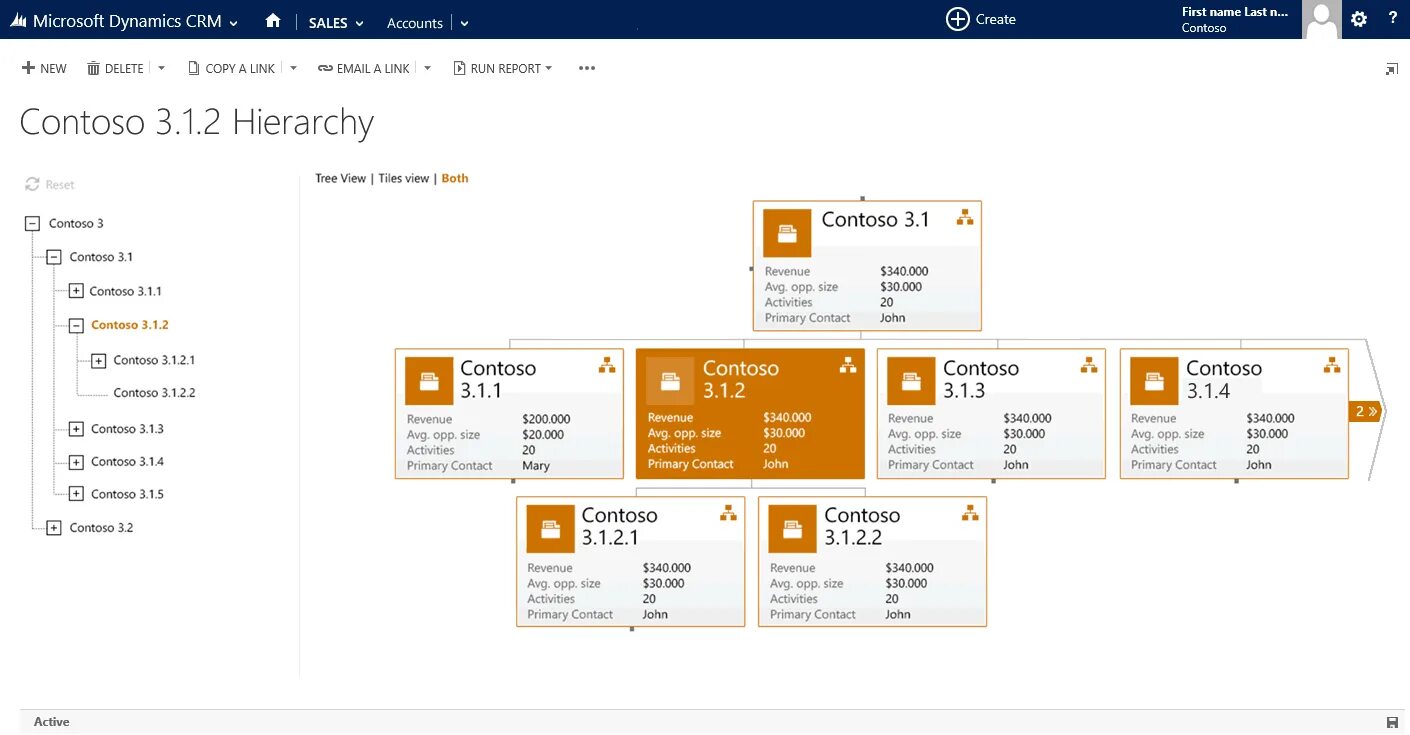Click the user profile avatar
This screenshot has width=1410, height=735.
1322,20
